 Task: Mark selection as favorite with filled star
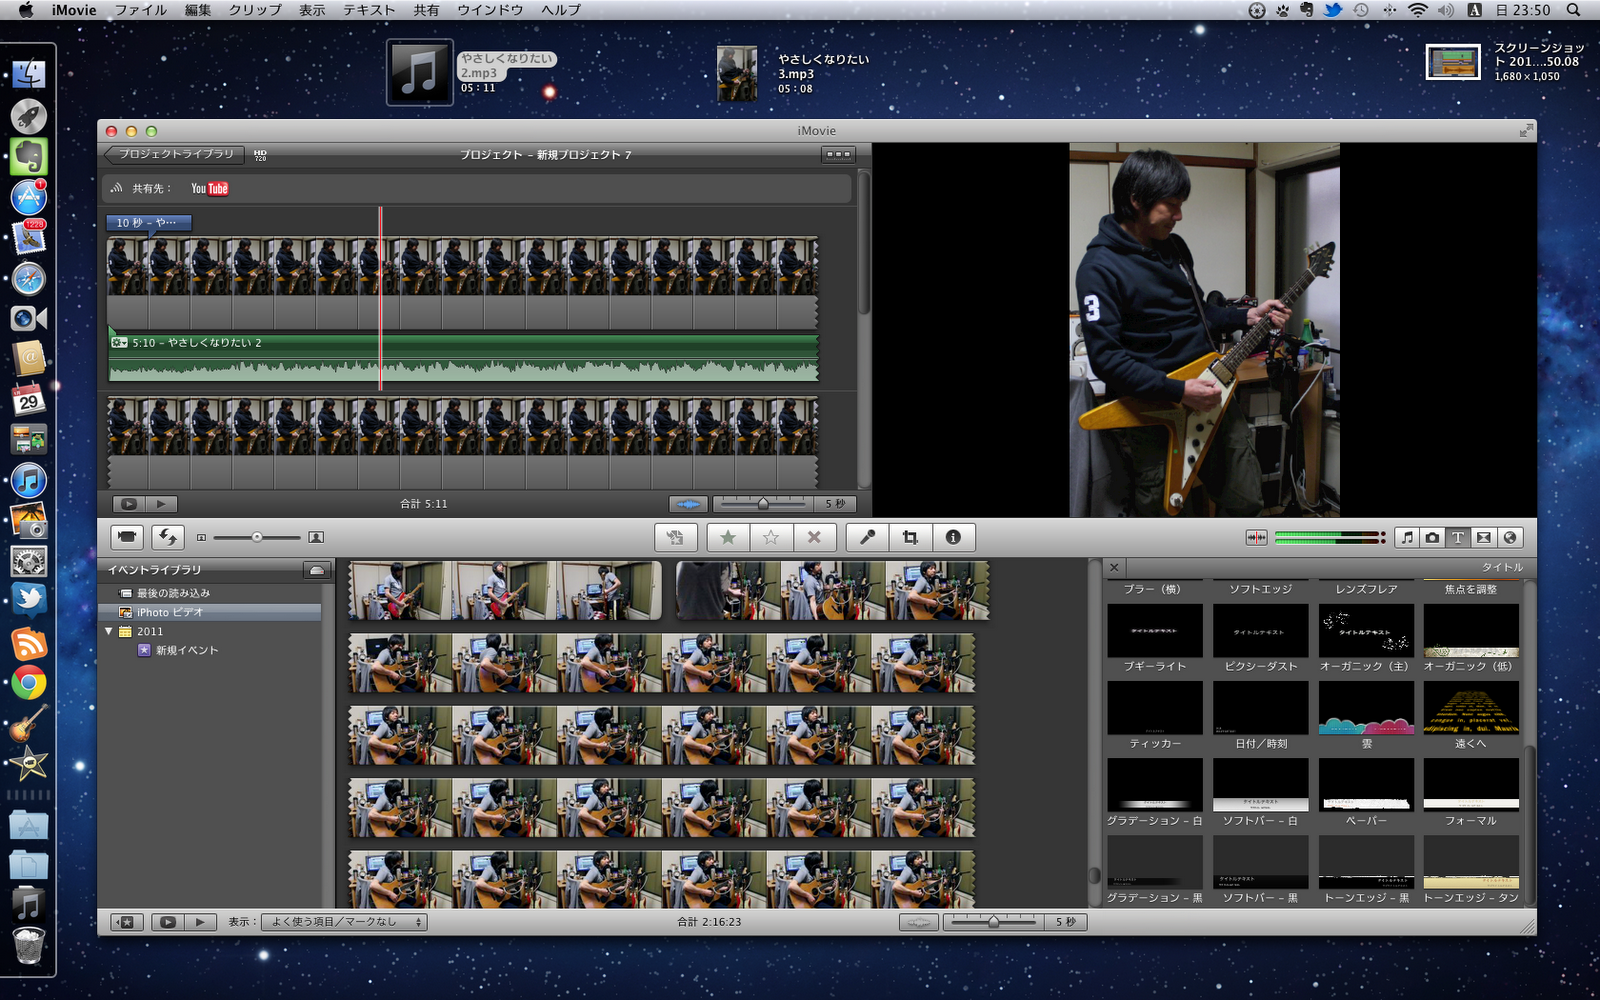[728, 537]
